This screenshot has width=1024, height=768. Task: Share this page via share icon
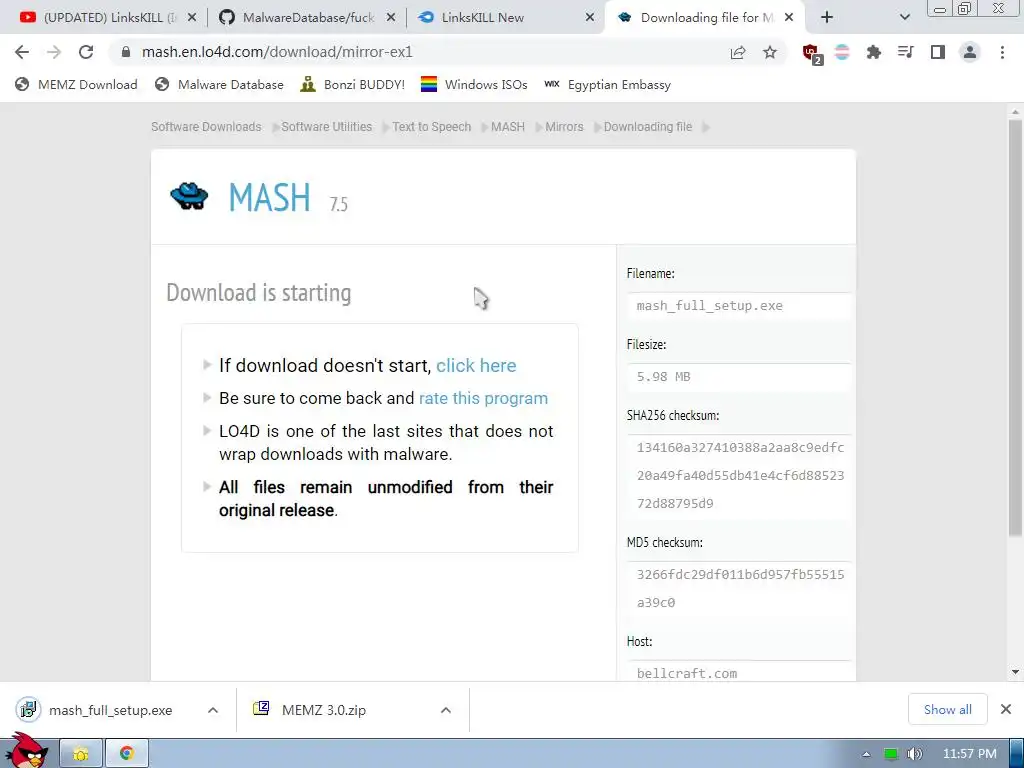[737, 52]
